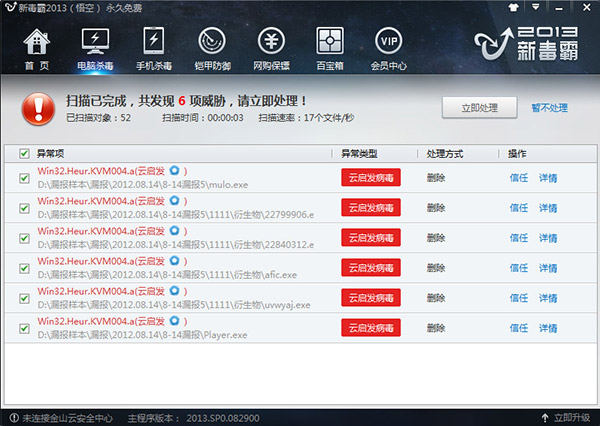This screenshot has width=600, height=426.
Task: Select the Player.exe file path text
Action: (142, 335)
